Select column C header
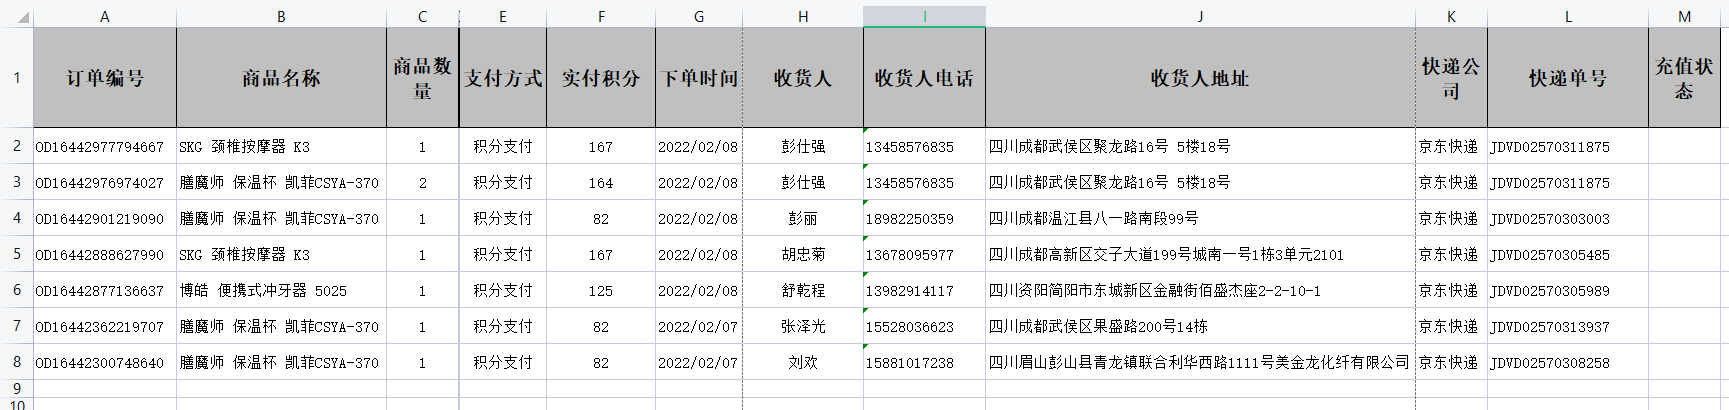Screen dimensions: 1729x410 422,17
